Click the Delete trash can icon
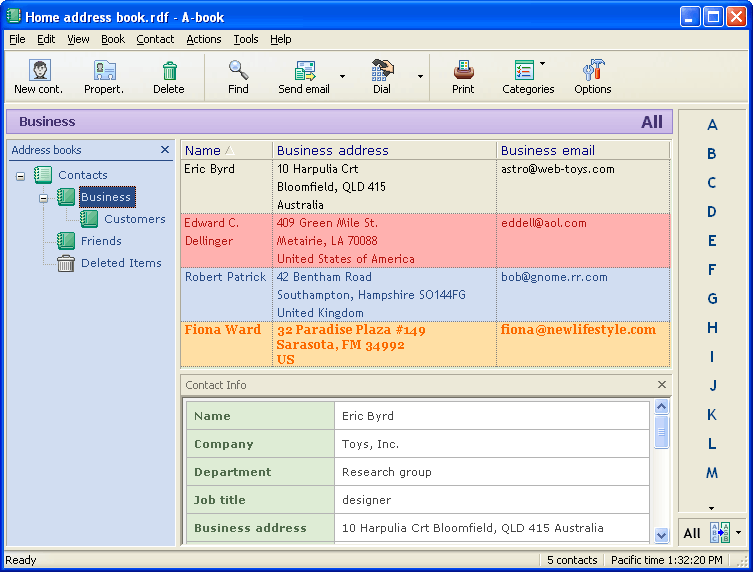The width and height of the screenshot is (753, 572). (x=169, y=70)
